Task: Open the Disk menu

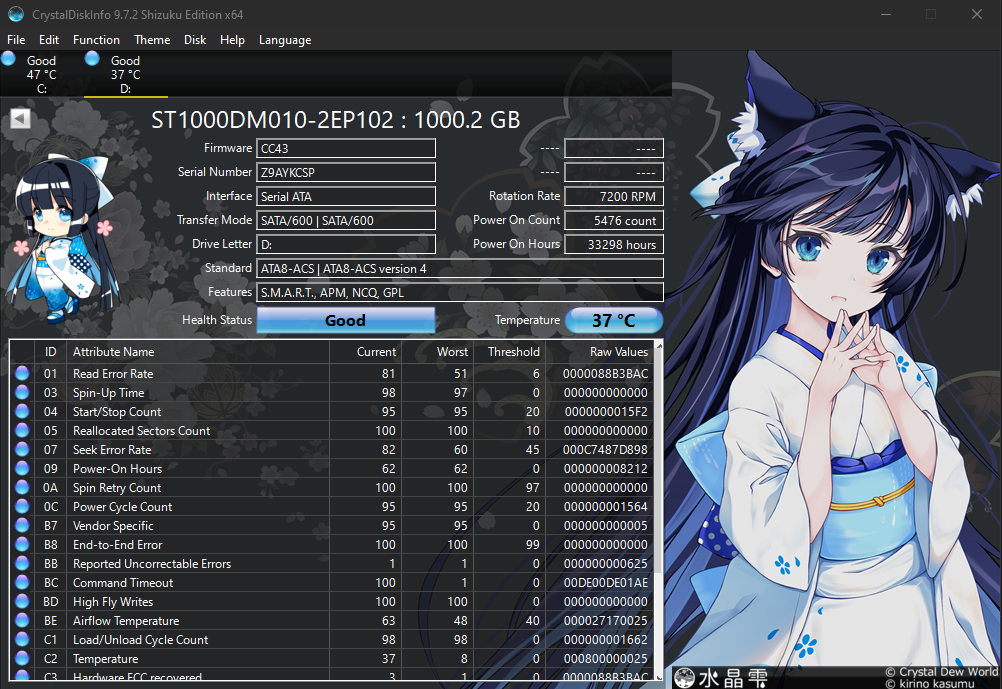Action: tap(195, 40)
